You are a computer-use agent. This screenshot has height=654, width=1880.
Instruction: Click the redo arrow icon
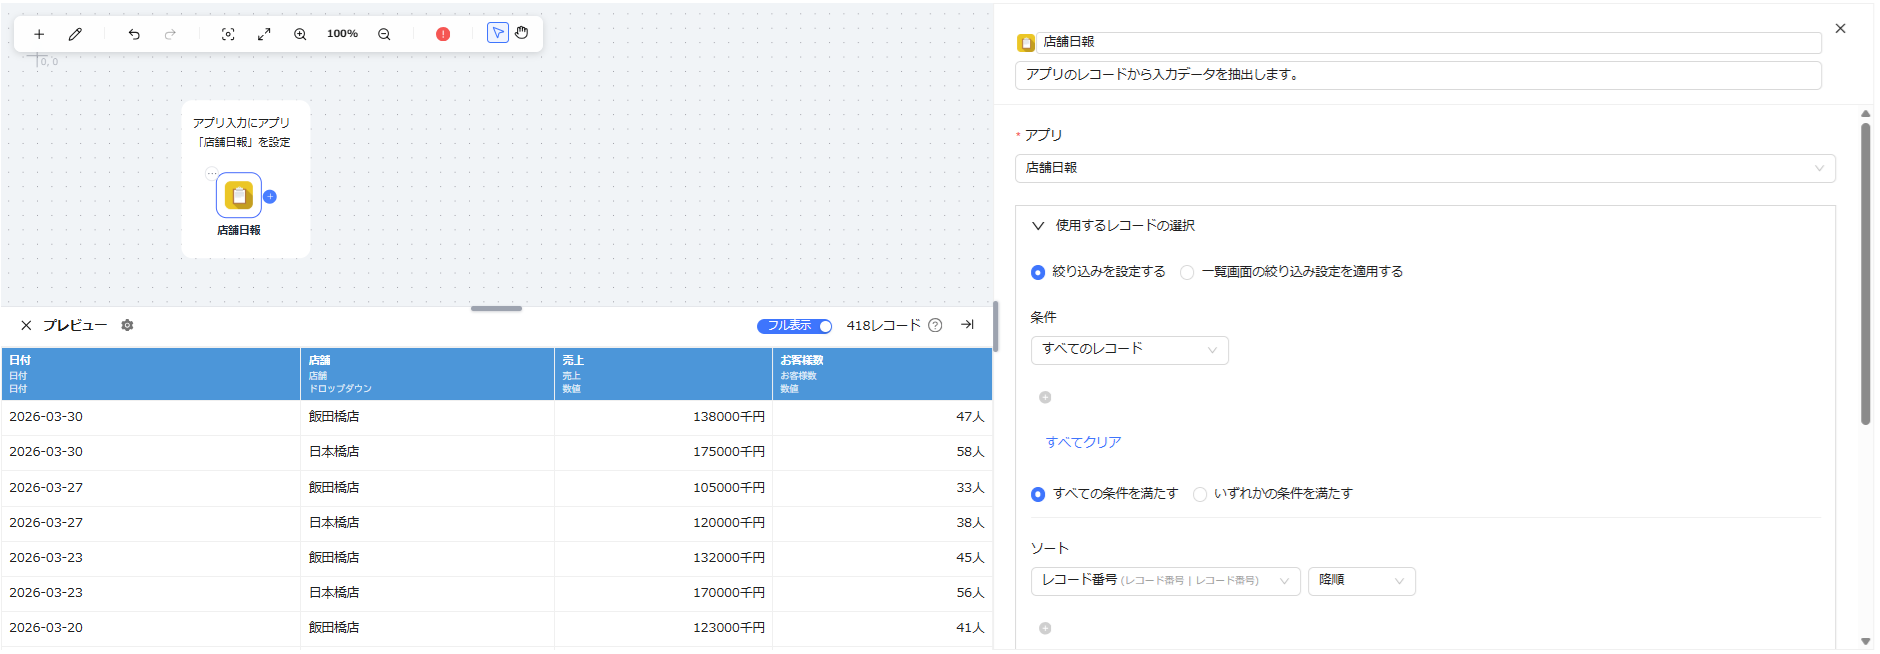pyautogui.click(x=170, y=34)
